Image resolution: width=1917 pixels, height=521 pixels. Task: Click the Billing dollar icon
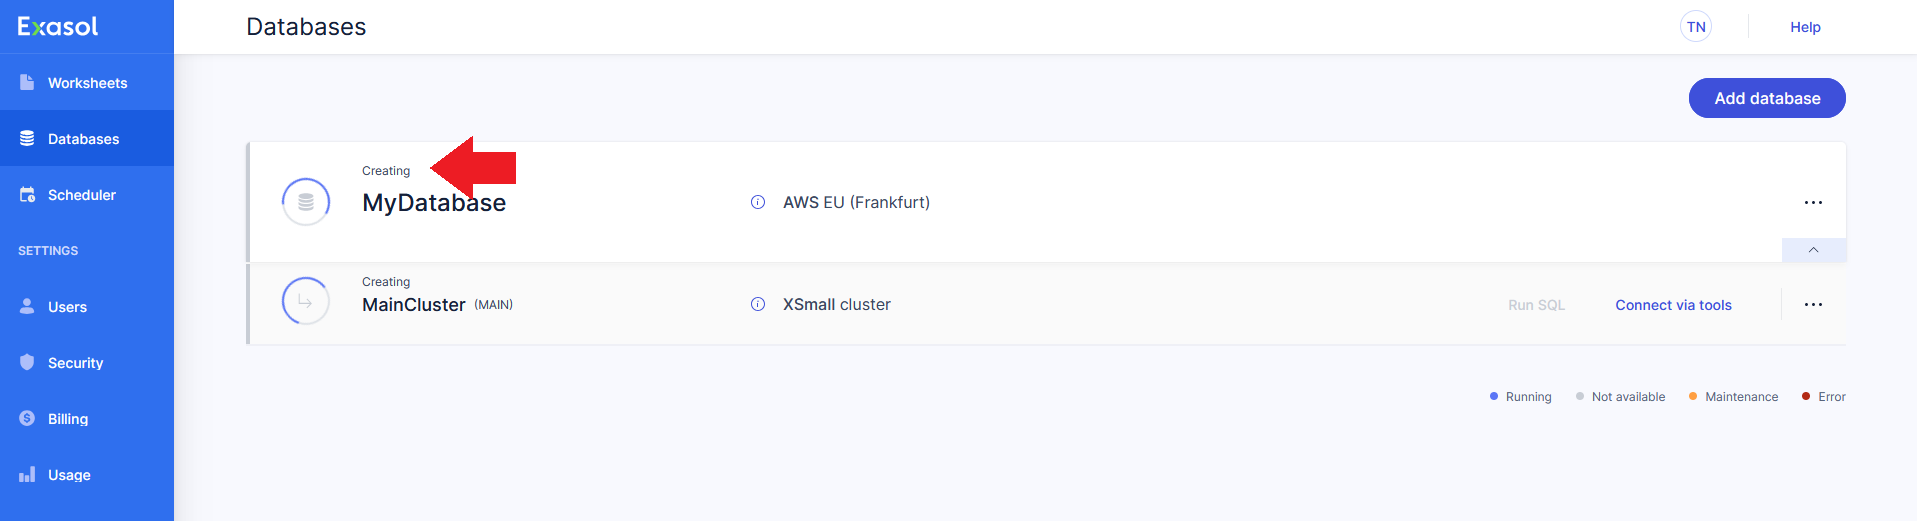tap(27, 418)
